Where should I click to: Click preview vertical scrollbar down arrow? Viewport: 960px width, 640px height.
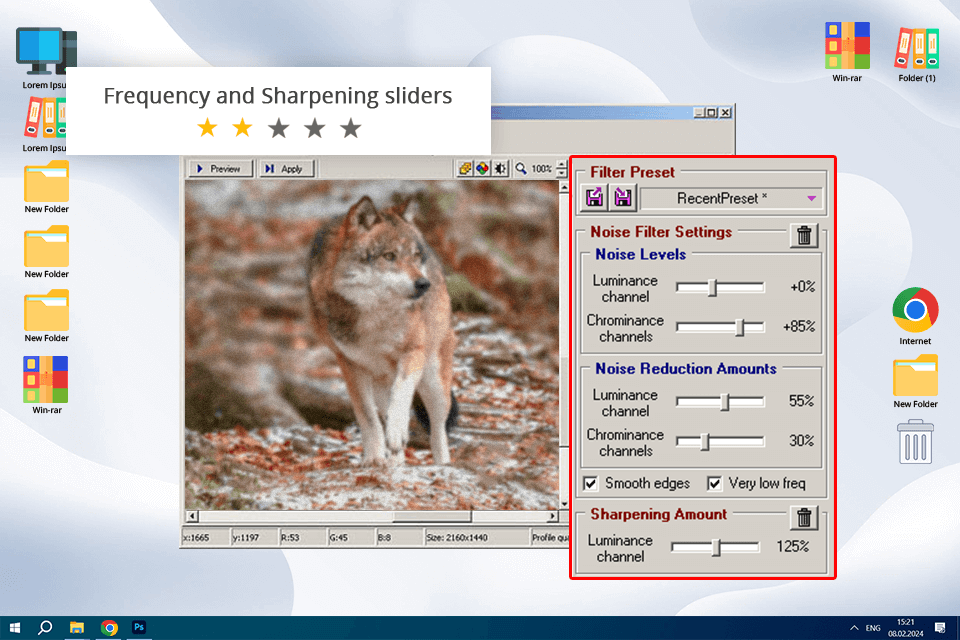tap(563, 504)
